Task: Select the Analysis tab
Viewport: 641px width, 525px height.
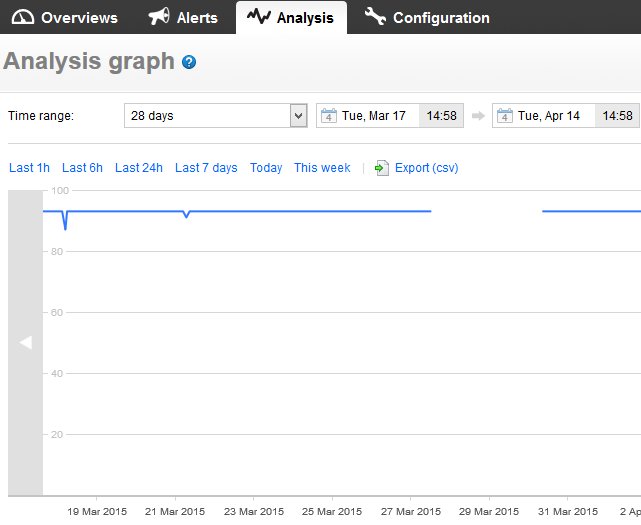Action: click(291, 18)
